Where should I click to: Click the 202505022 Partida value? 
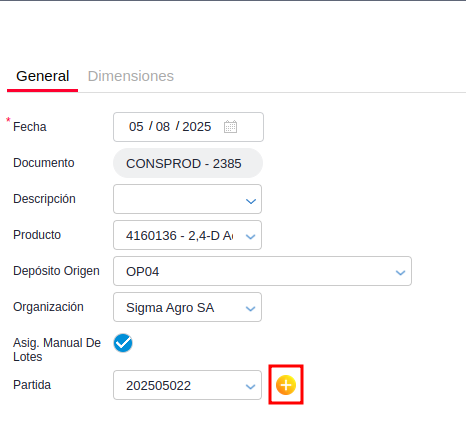tap(158, 386)
